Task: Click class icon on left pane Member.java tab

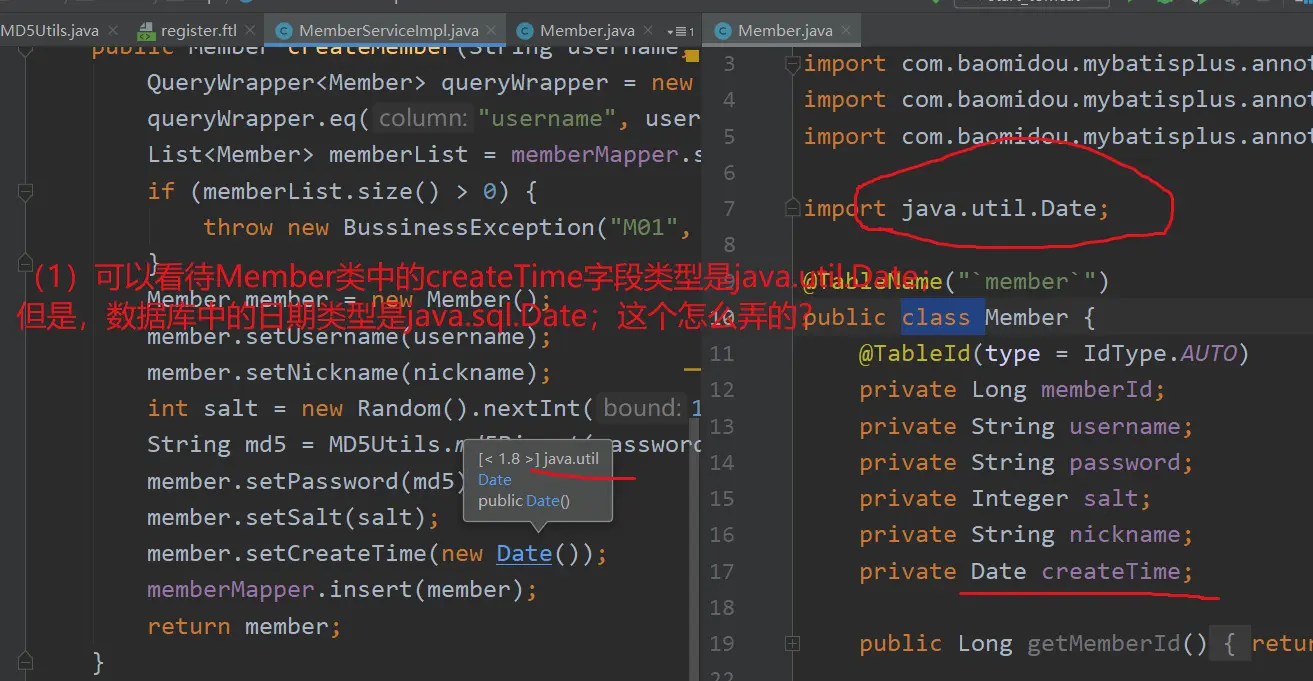Action: [x=524, y=32]
